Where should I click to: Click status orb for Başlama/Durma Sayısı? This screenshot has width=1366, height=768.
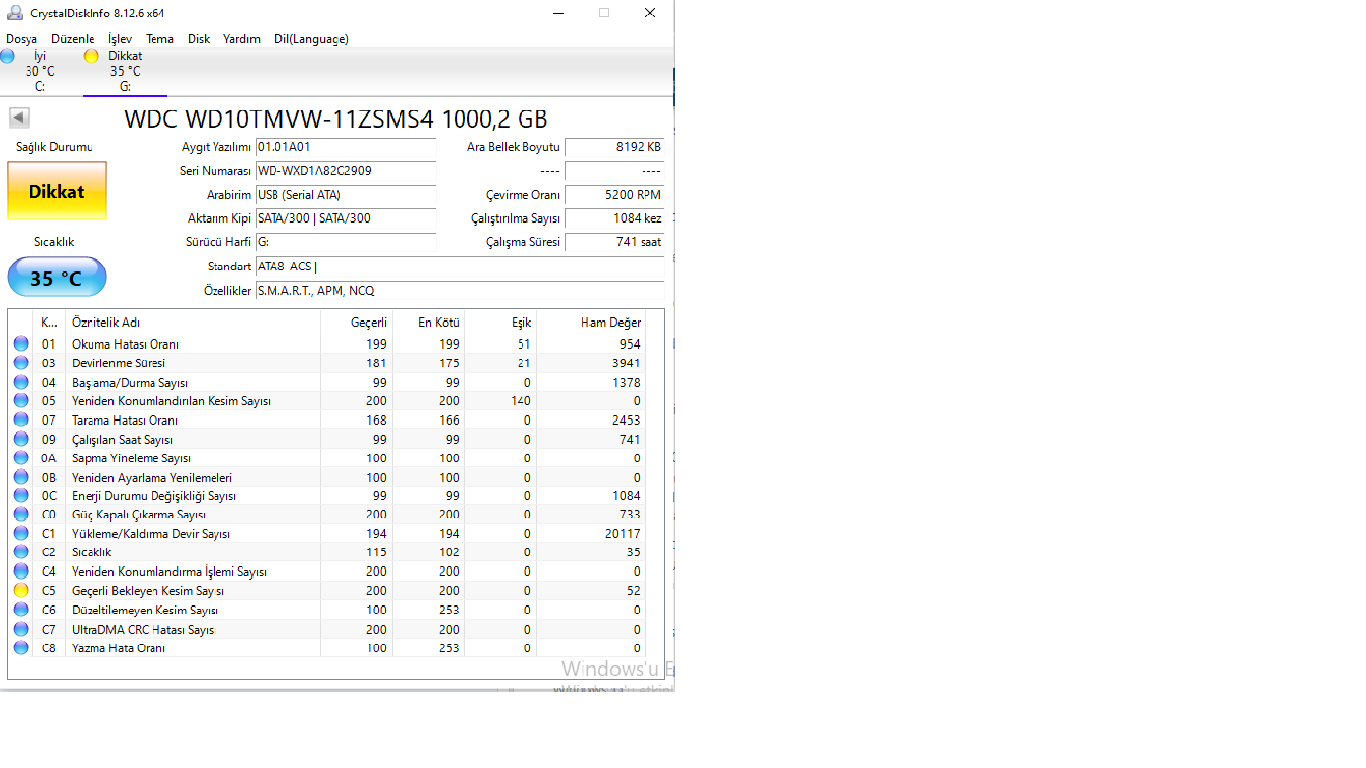[21, 382]
